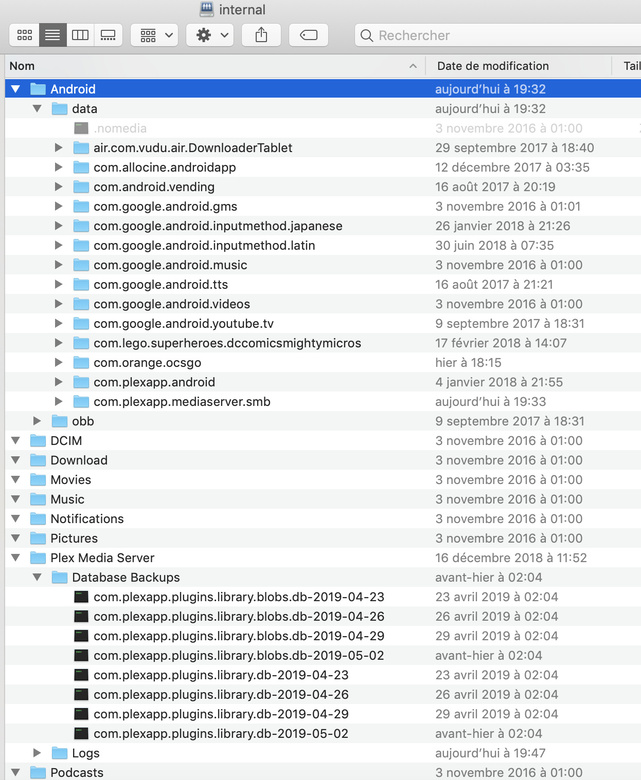Select the DCIM folder icon
Viewport: 641px width, 780px height.
[x=38, y=441]
